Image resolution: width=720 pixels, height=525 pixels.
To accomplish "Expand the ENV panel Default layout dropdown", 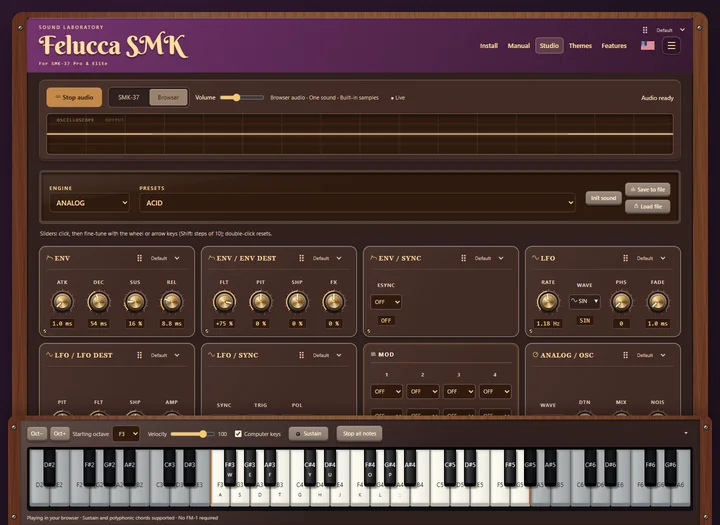I will (x=165, y=258).
